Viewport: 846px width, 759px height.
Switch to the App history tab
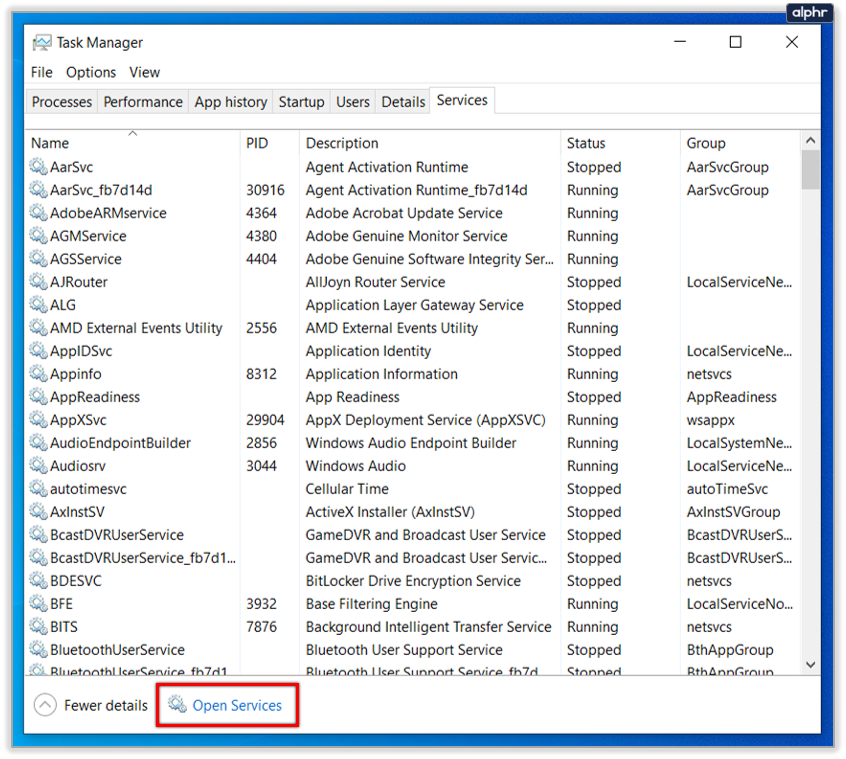(231, 101)
